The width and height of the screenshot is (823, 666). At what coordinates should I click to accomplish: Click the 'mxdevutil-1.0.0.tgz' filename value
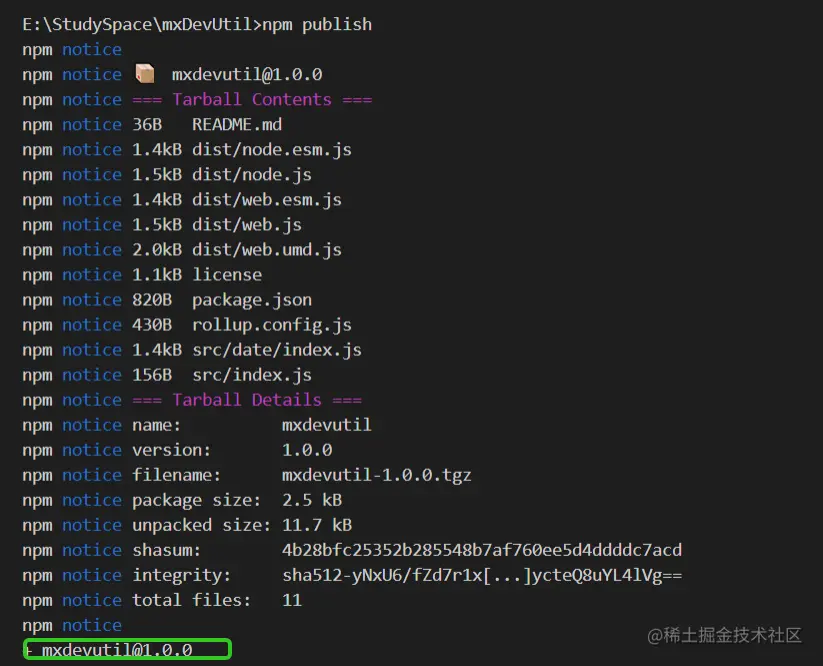[x=377, y=475]
